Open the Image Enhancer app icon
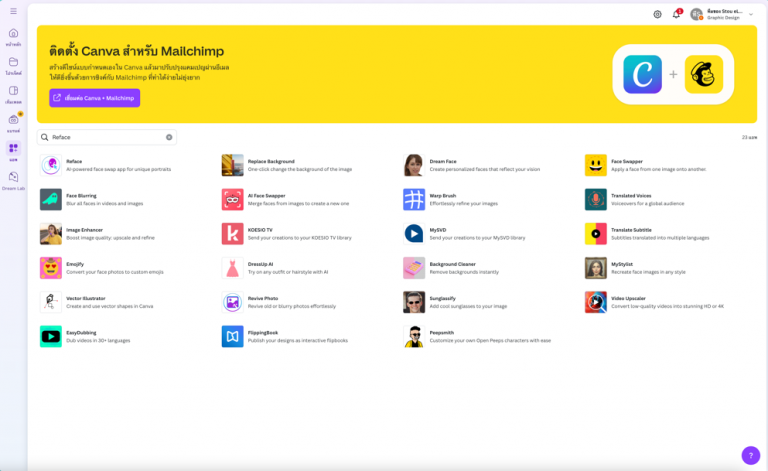Image resolution: width=768 pixels, height=471 pixels. tap(51, 234)
